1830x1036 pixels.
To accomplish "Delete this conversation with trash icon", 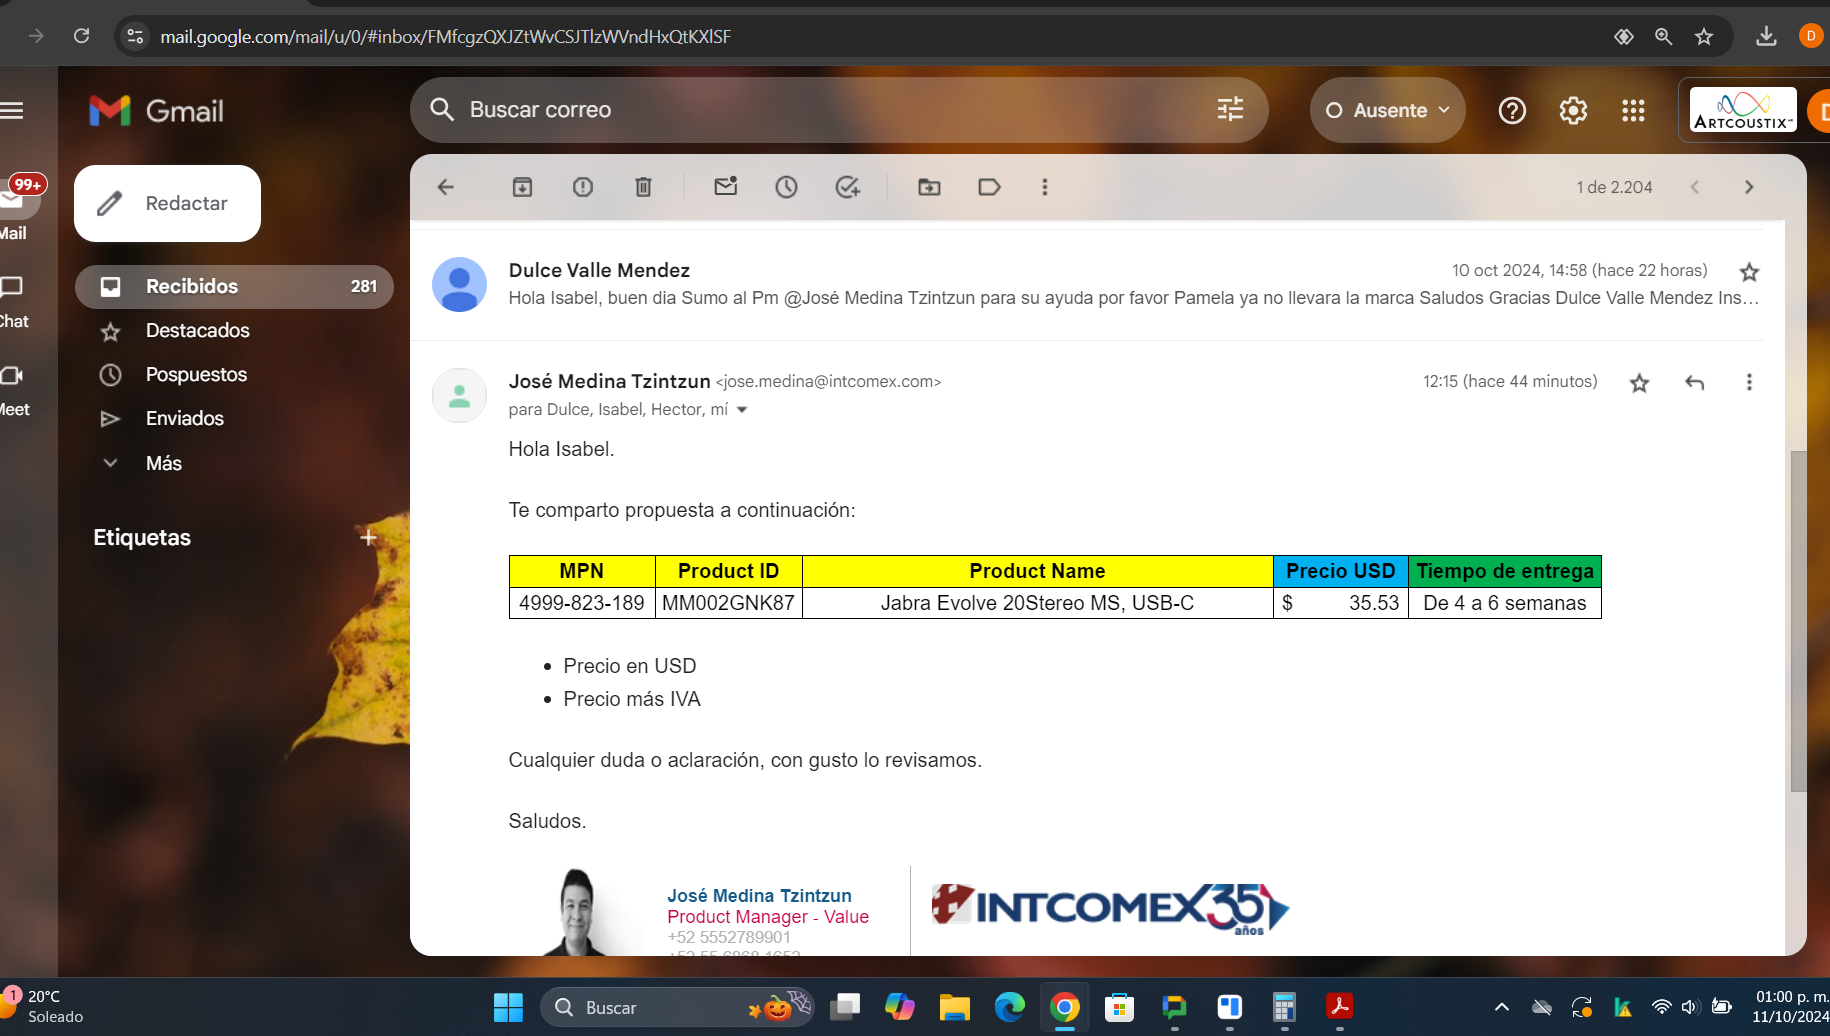I will click(643, 187).
